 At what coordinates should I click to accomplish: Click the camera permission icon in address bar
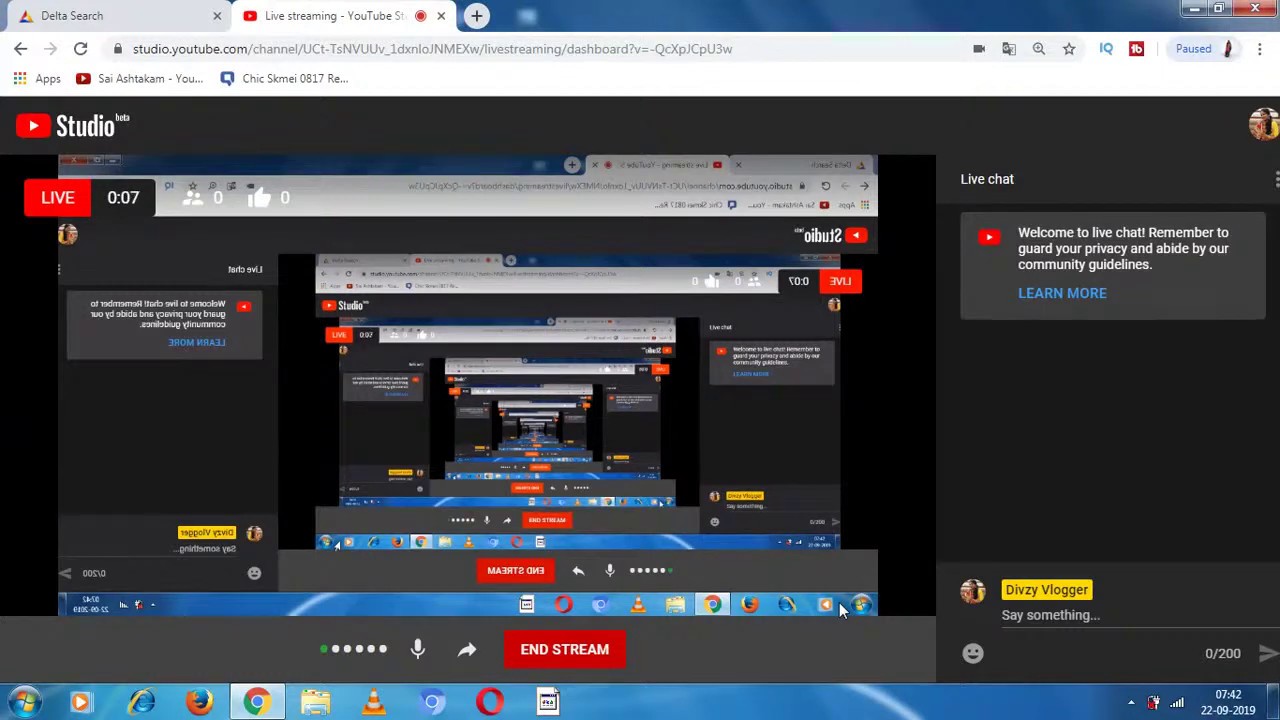coord(979,48)
